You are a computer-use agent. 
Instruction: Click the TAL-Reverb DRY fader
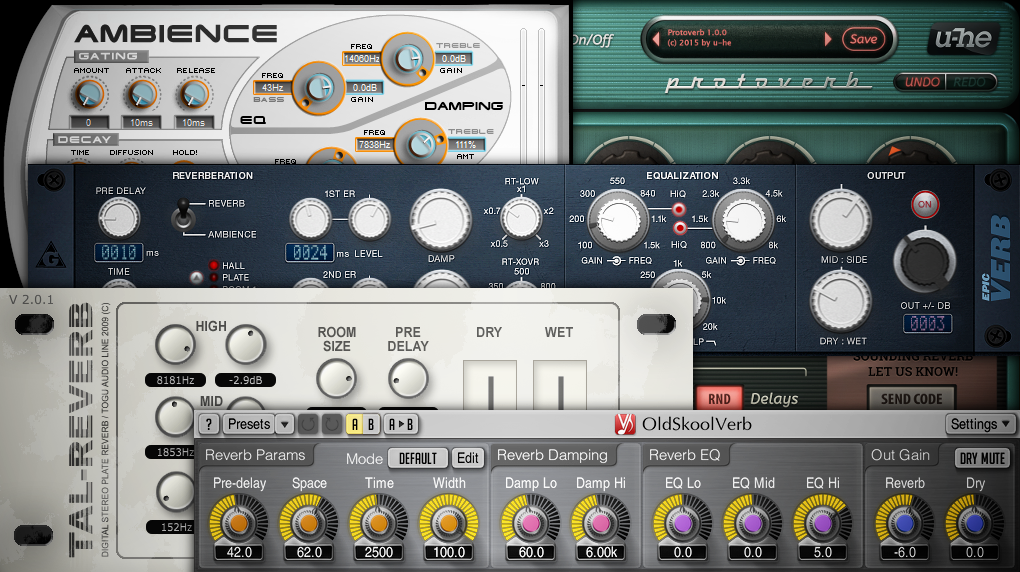click(x=490, y=385)
